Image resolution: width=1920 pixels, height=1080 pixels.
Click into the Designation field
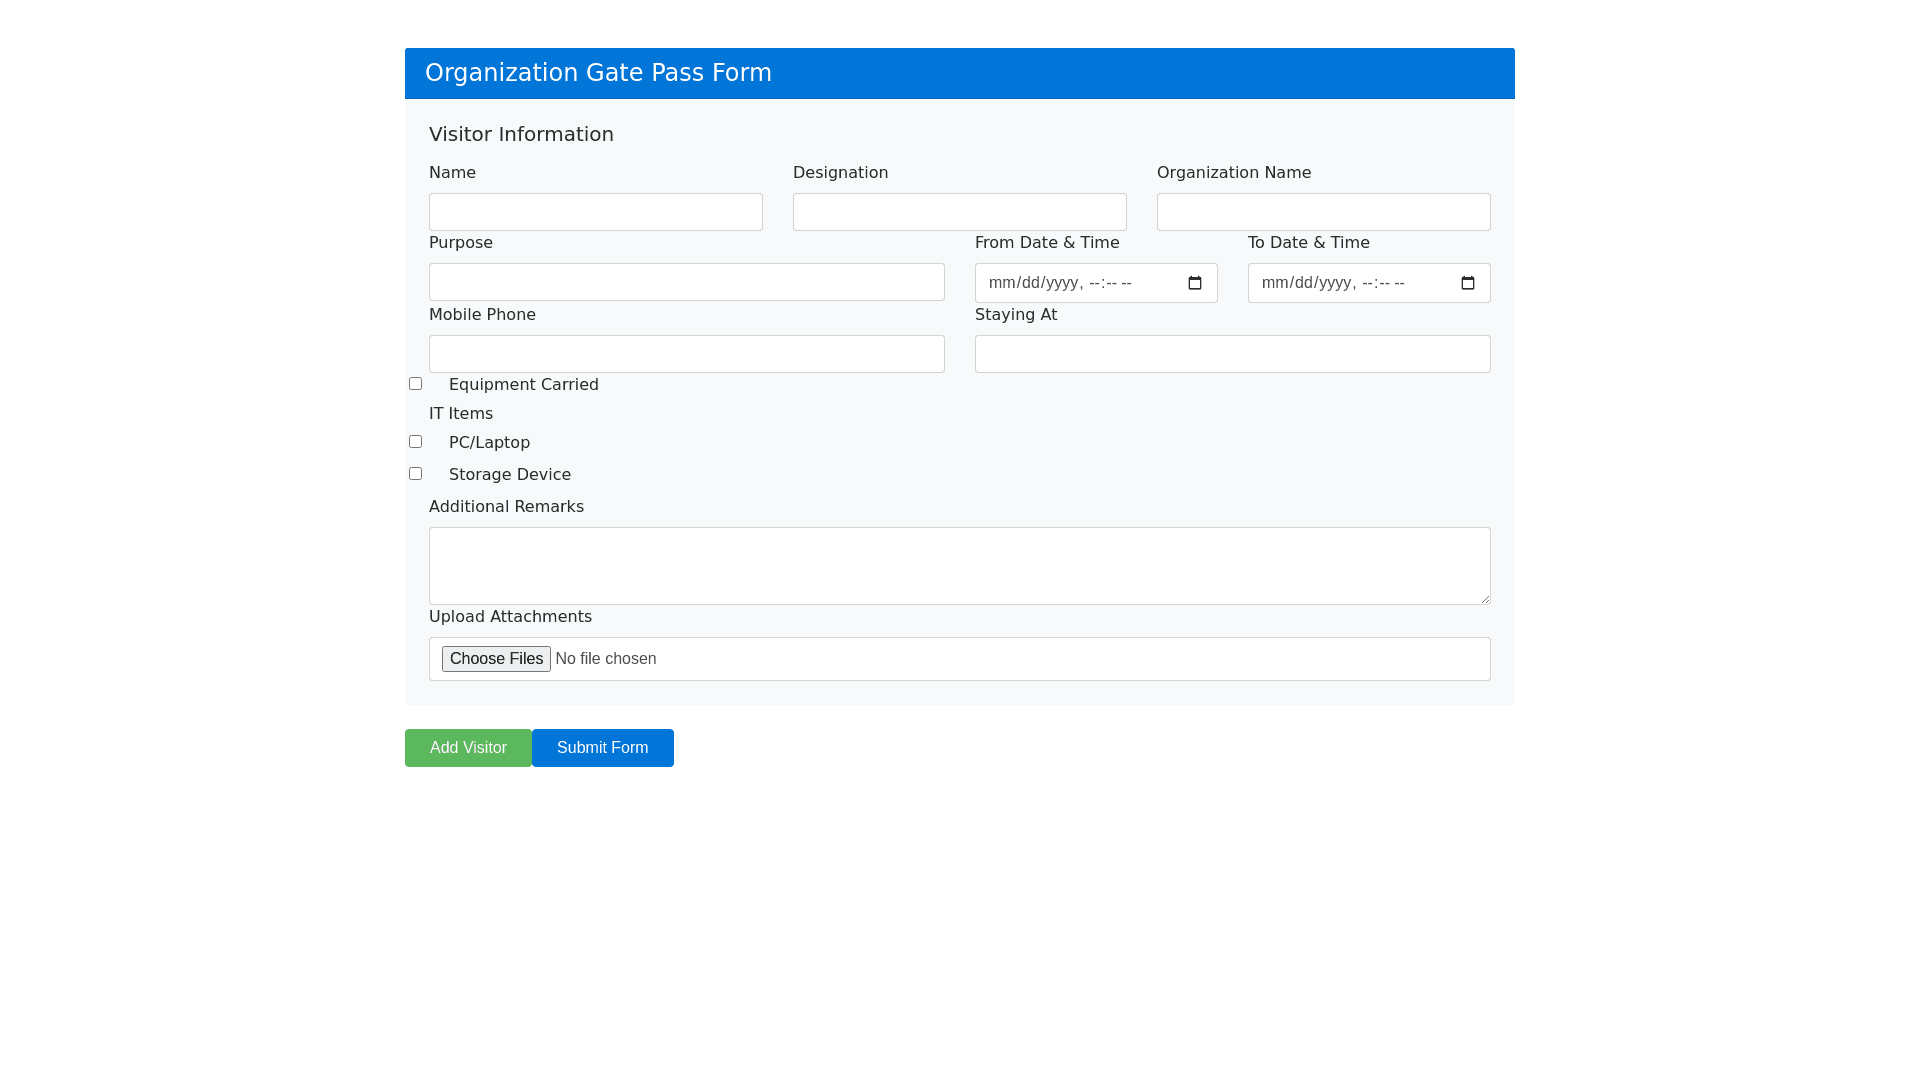point(959,212)
